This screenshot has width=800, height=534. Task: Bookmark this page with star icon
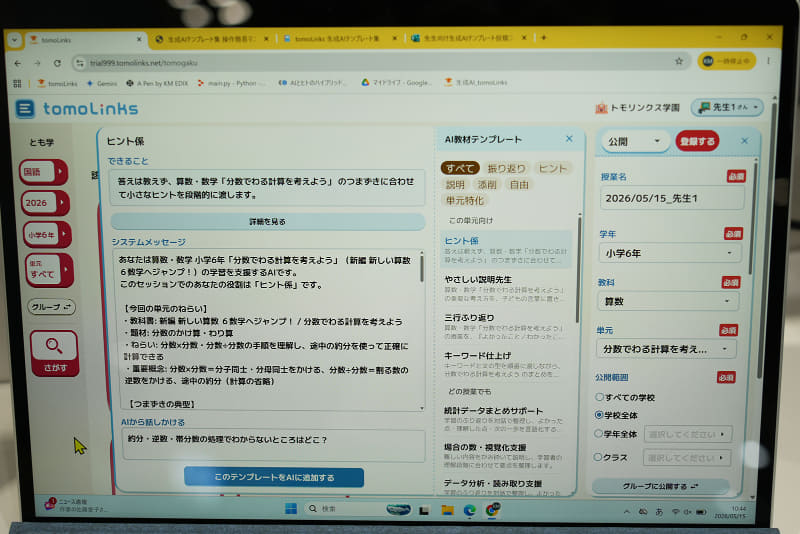point(679,61)
